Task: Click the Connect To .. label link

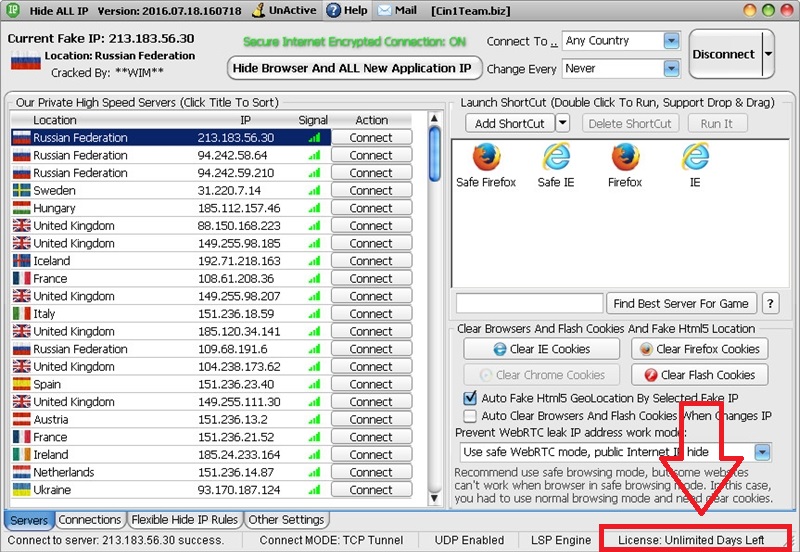Action: pyautogui.click(x=522, y=41)
